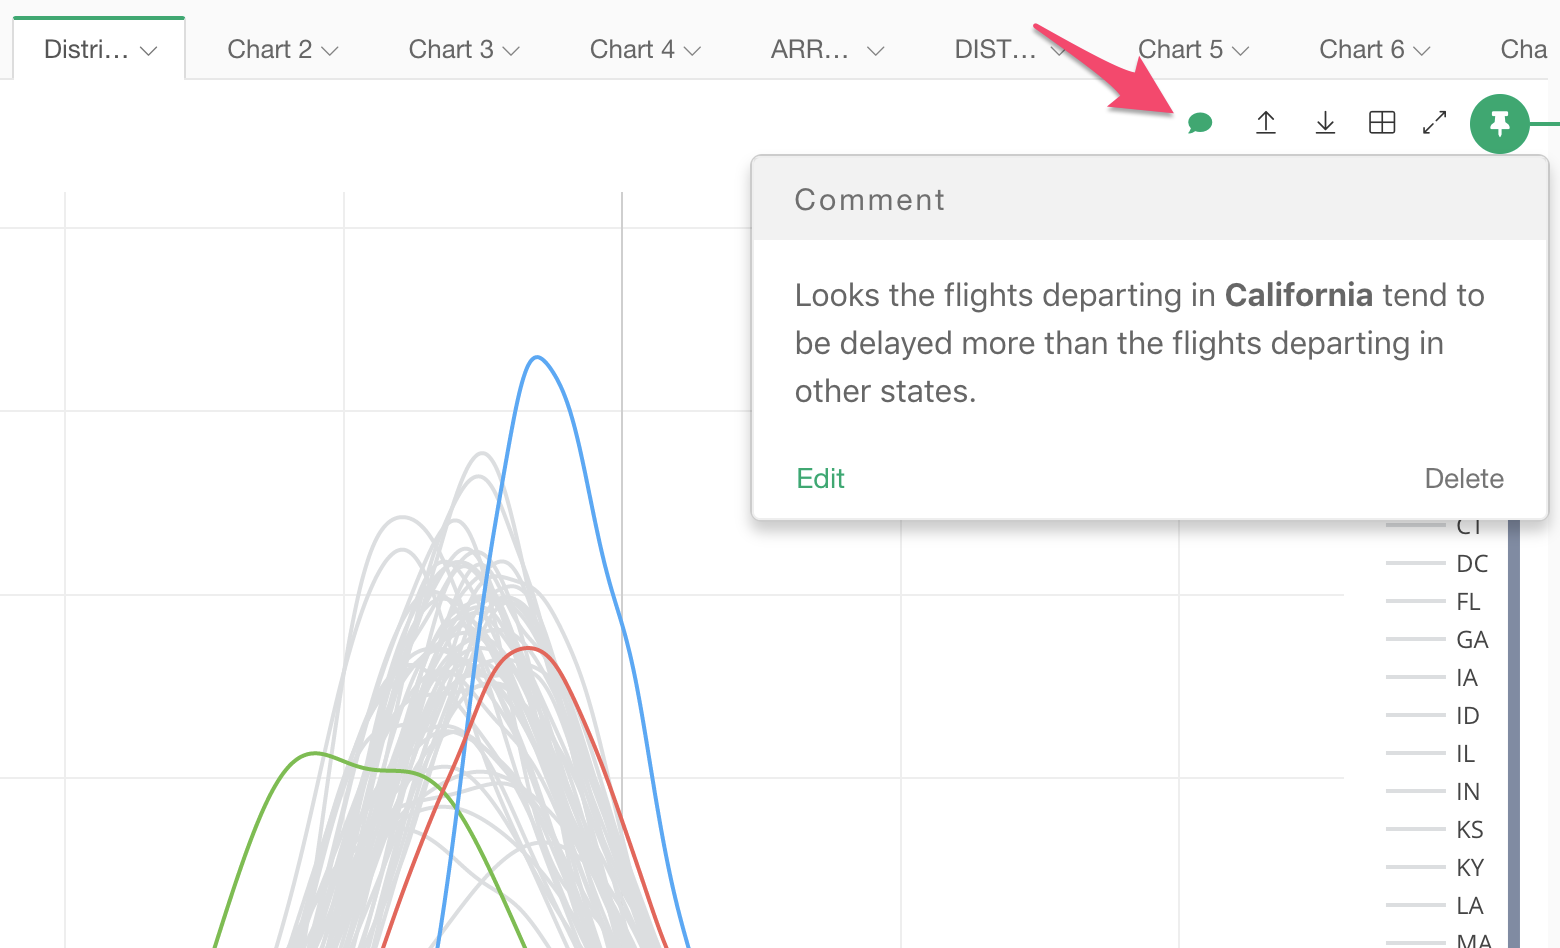Switch to the Chart 3 tab
This screenshot has width=1560, height=948.
pos(451,50)
